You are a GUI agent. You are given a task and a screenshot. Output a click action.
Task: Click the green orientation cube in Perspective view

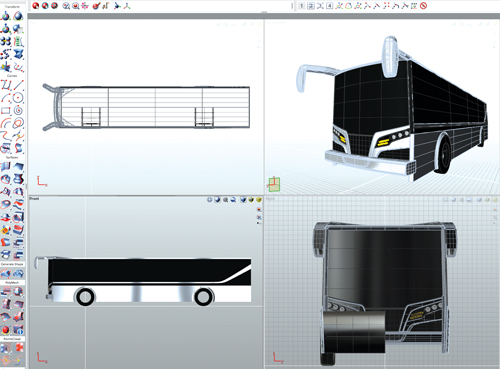[274, 184]
